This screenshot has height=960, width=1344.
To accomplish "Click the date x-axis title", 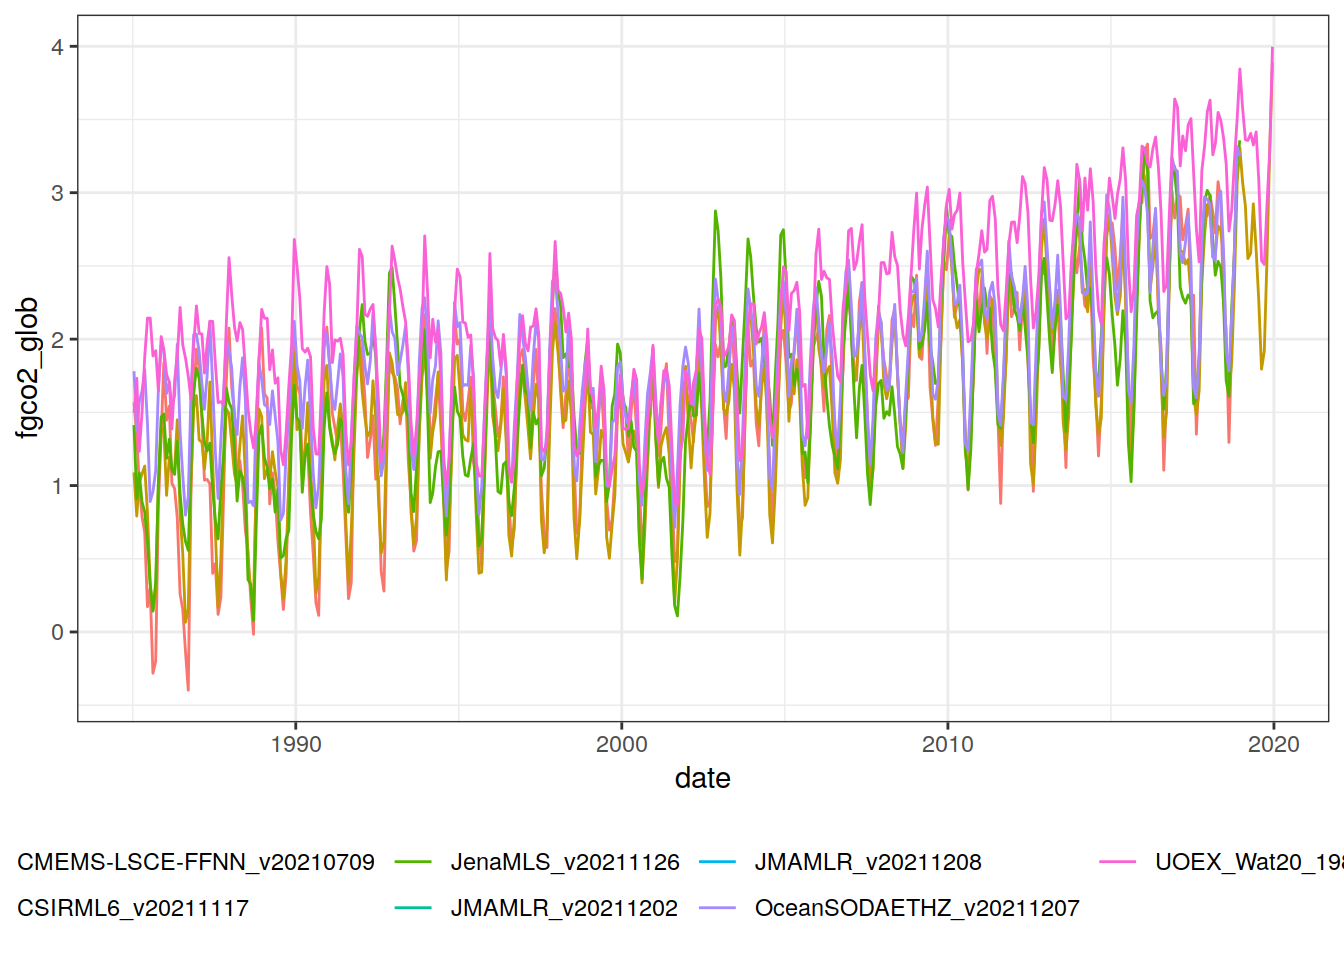I will click(702, 778).
